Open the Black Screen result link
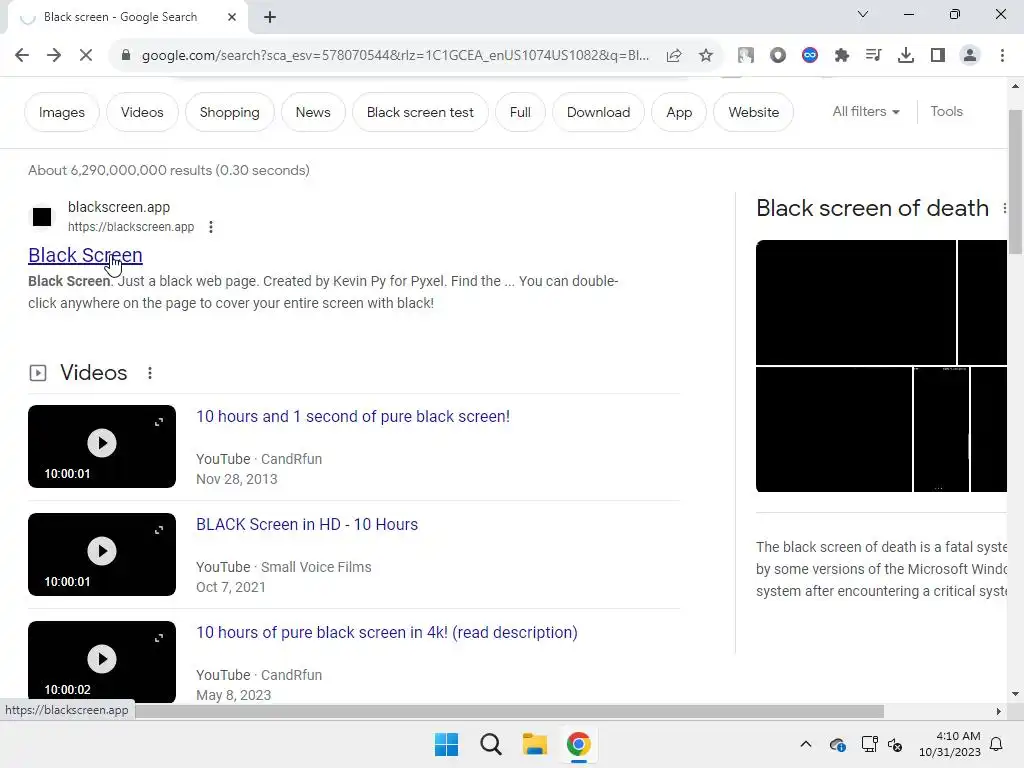 point(85,255)
